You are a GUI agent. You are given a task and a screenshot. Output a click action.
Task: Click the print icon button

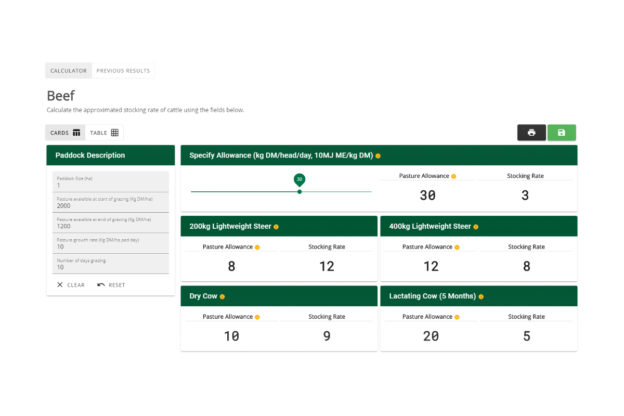[531, 132]
